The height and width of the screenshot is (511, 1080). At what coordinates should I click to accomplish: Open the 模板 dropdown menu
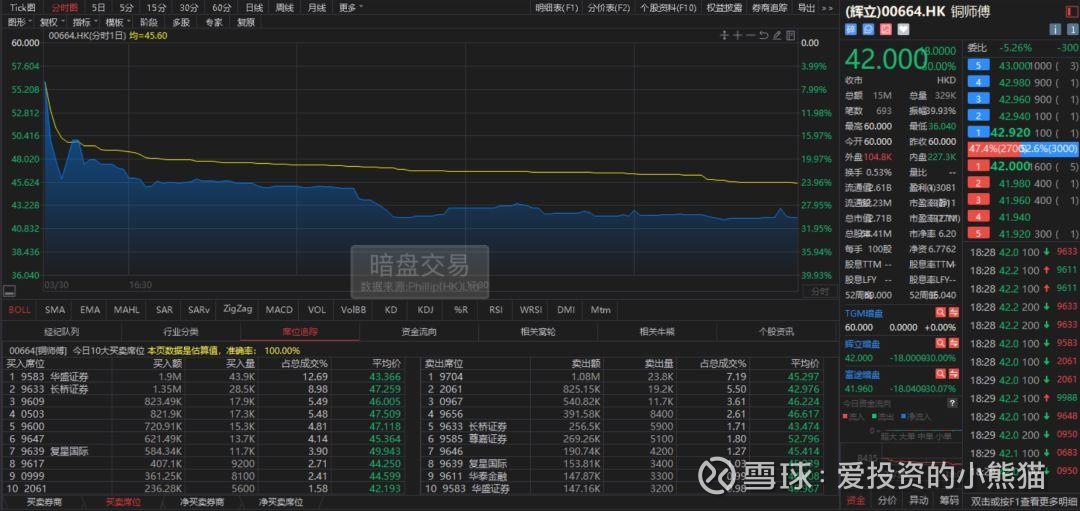[x=116, y=22]
